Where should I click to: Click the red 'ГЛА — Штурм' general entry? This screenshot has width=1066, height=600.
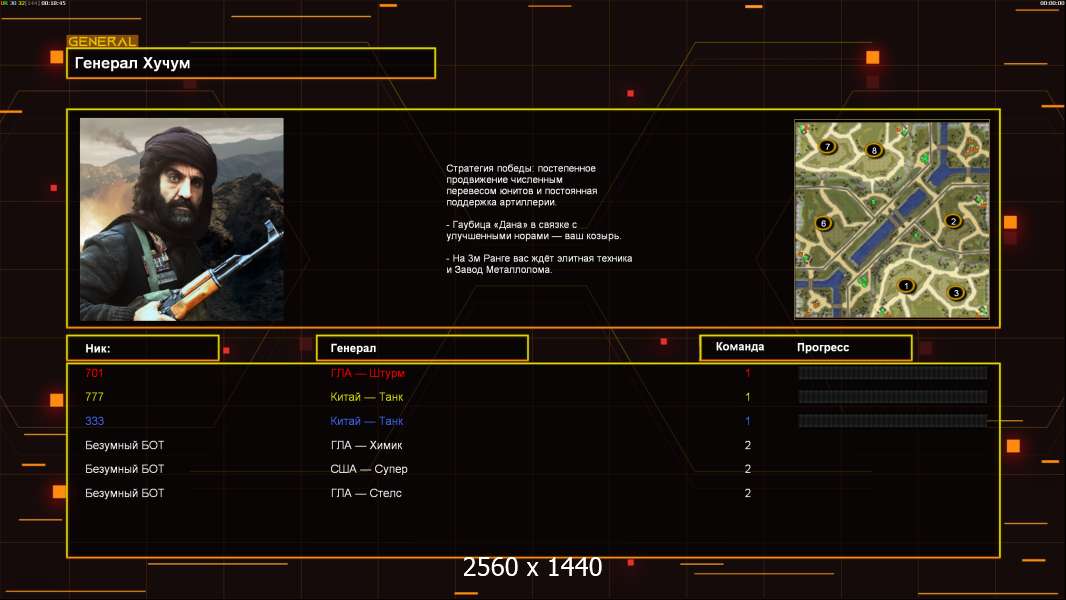click(x=367, y=373)
